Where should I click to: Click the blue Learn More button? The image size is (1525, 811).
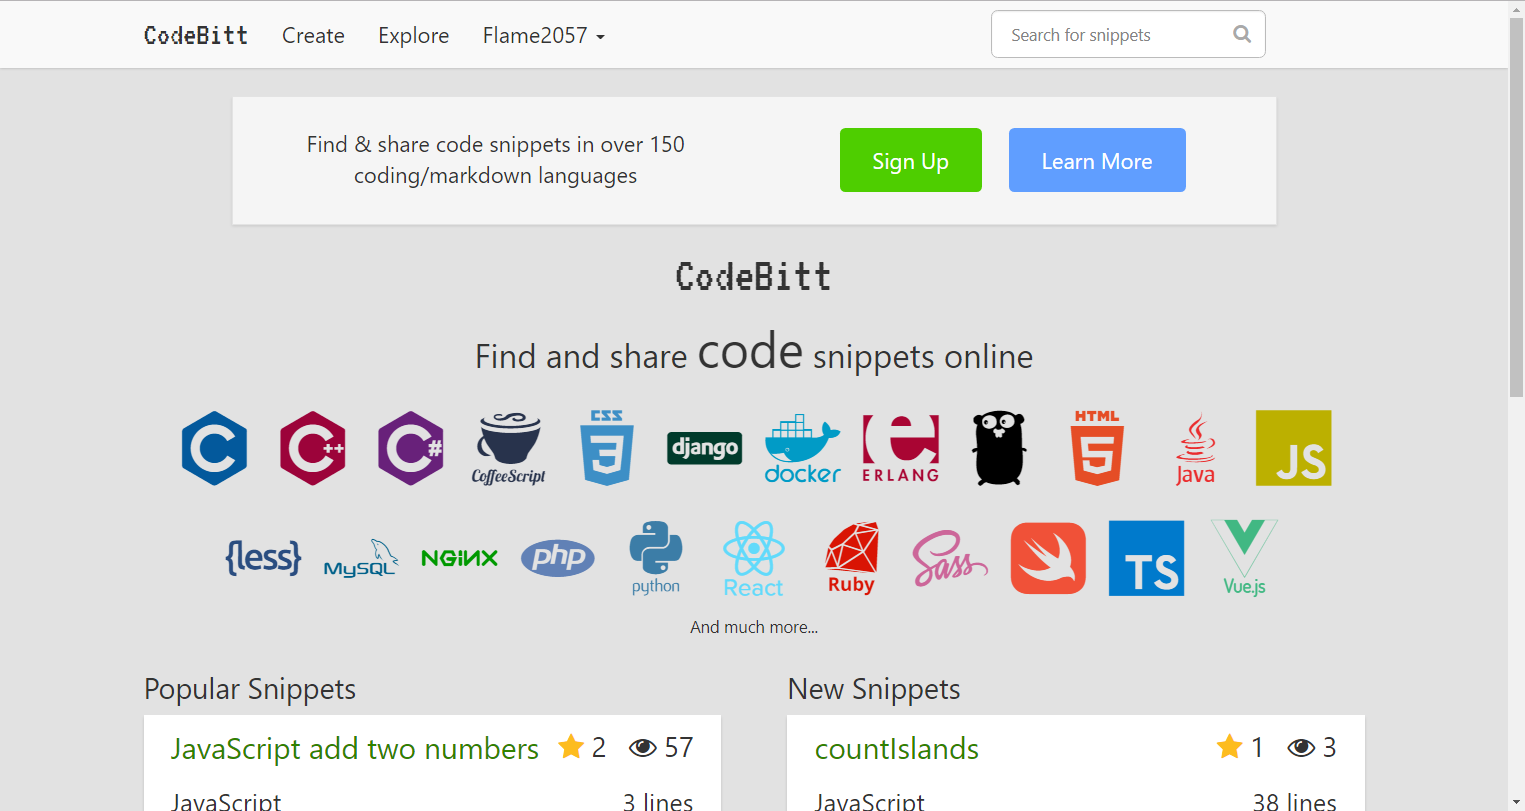click(x=1097, y=160)
